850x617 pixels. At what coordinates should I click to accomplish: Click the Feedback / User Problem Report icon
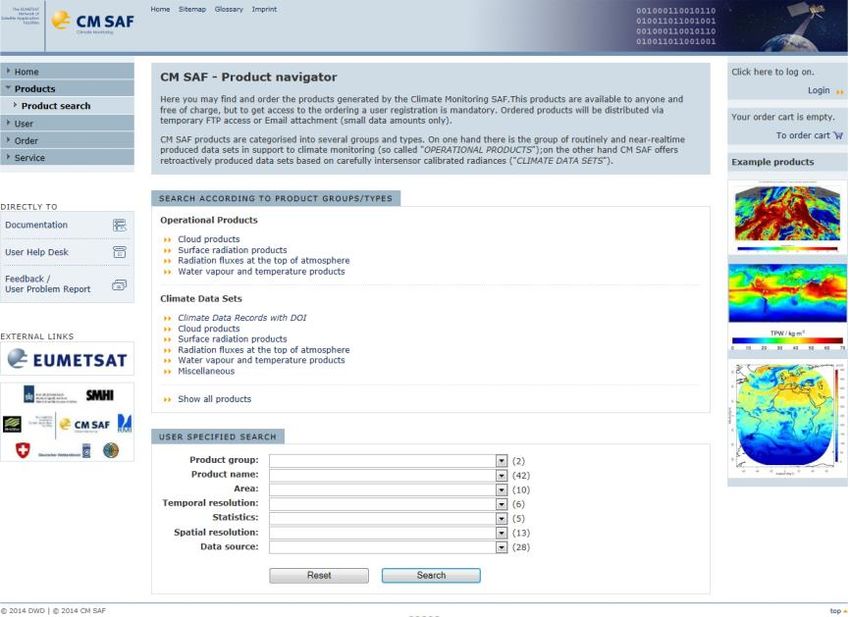click(x=119, y=285)
